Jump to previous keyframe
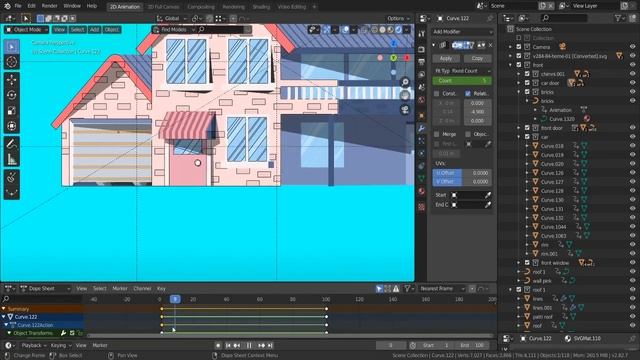 [237, 345]
